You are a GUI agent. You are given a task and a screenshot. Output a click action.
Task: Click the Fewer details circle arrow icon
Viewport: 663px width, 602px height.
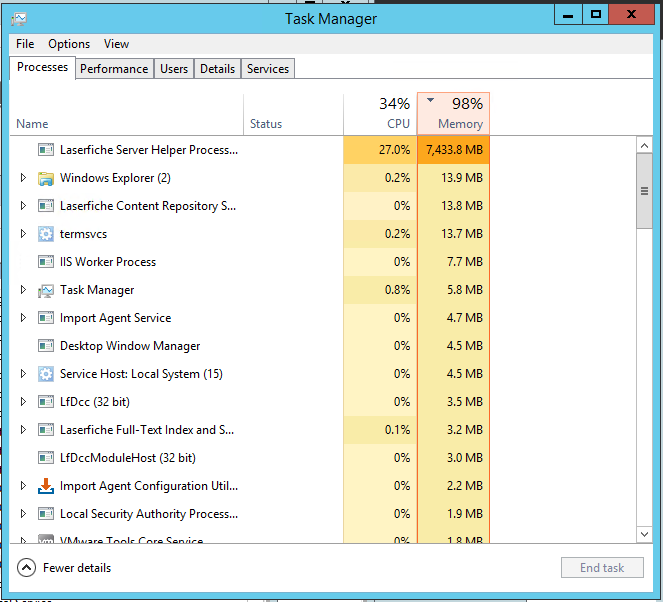pos(26,568)
